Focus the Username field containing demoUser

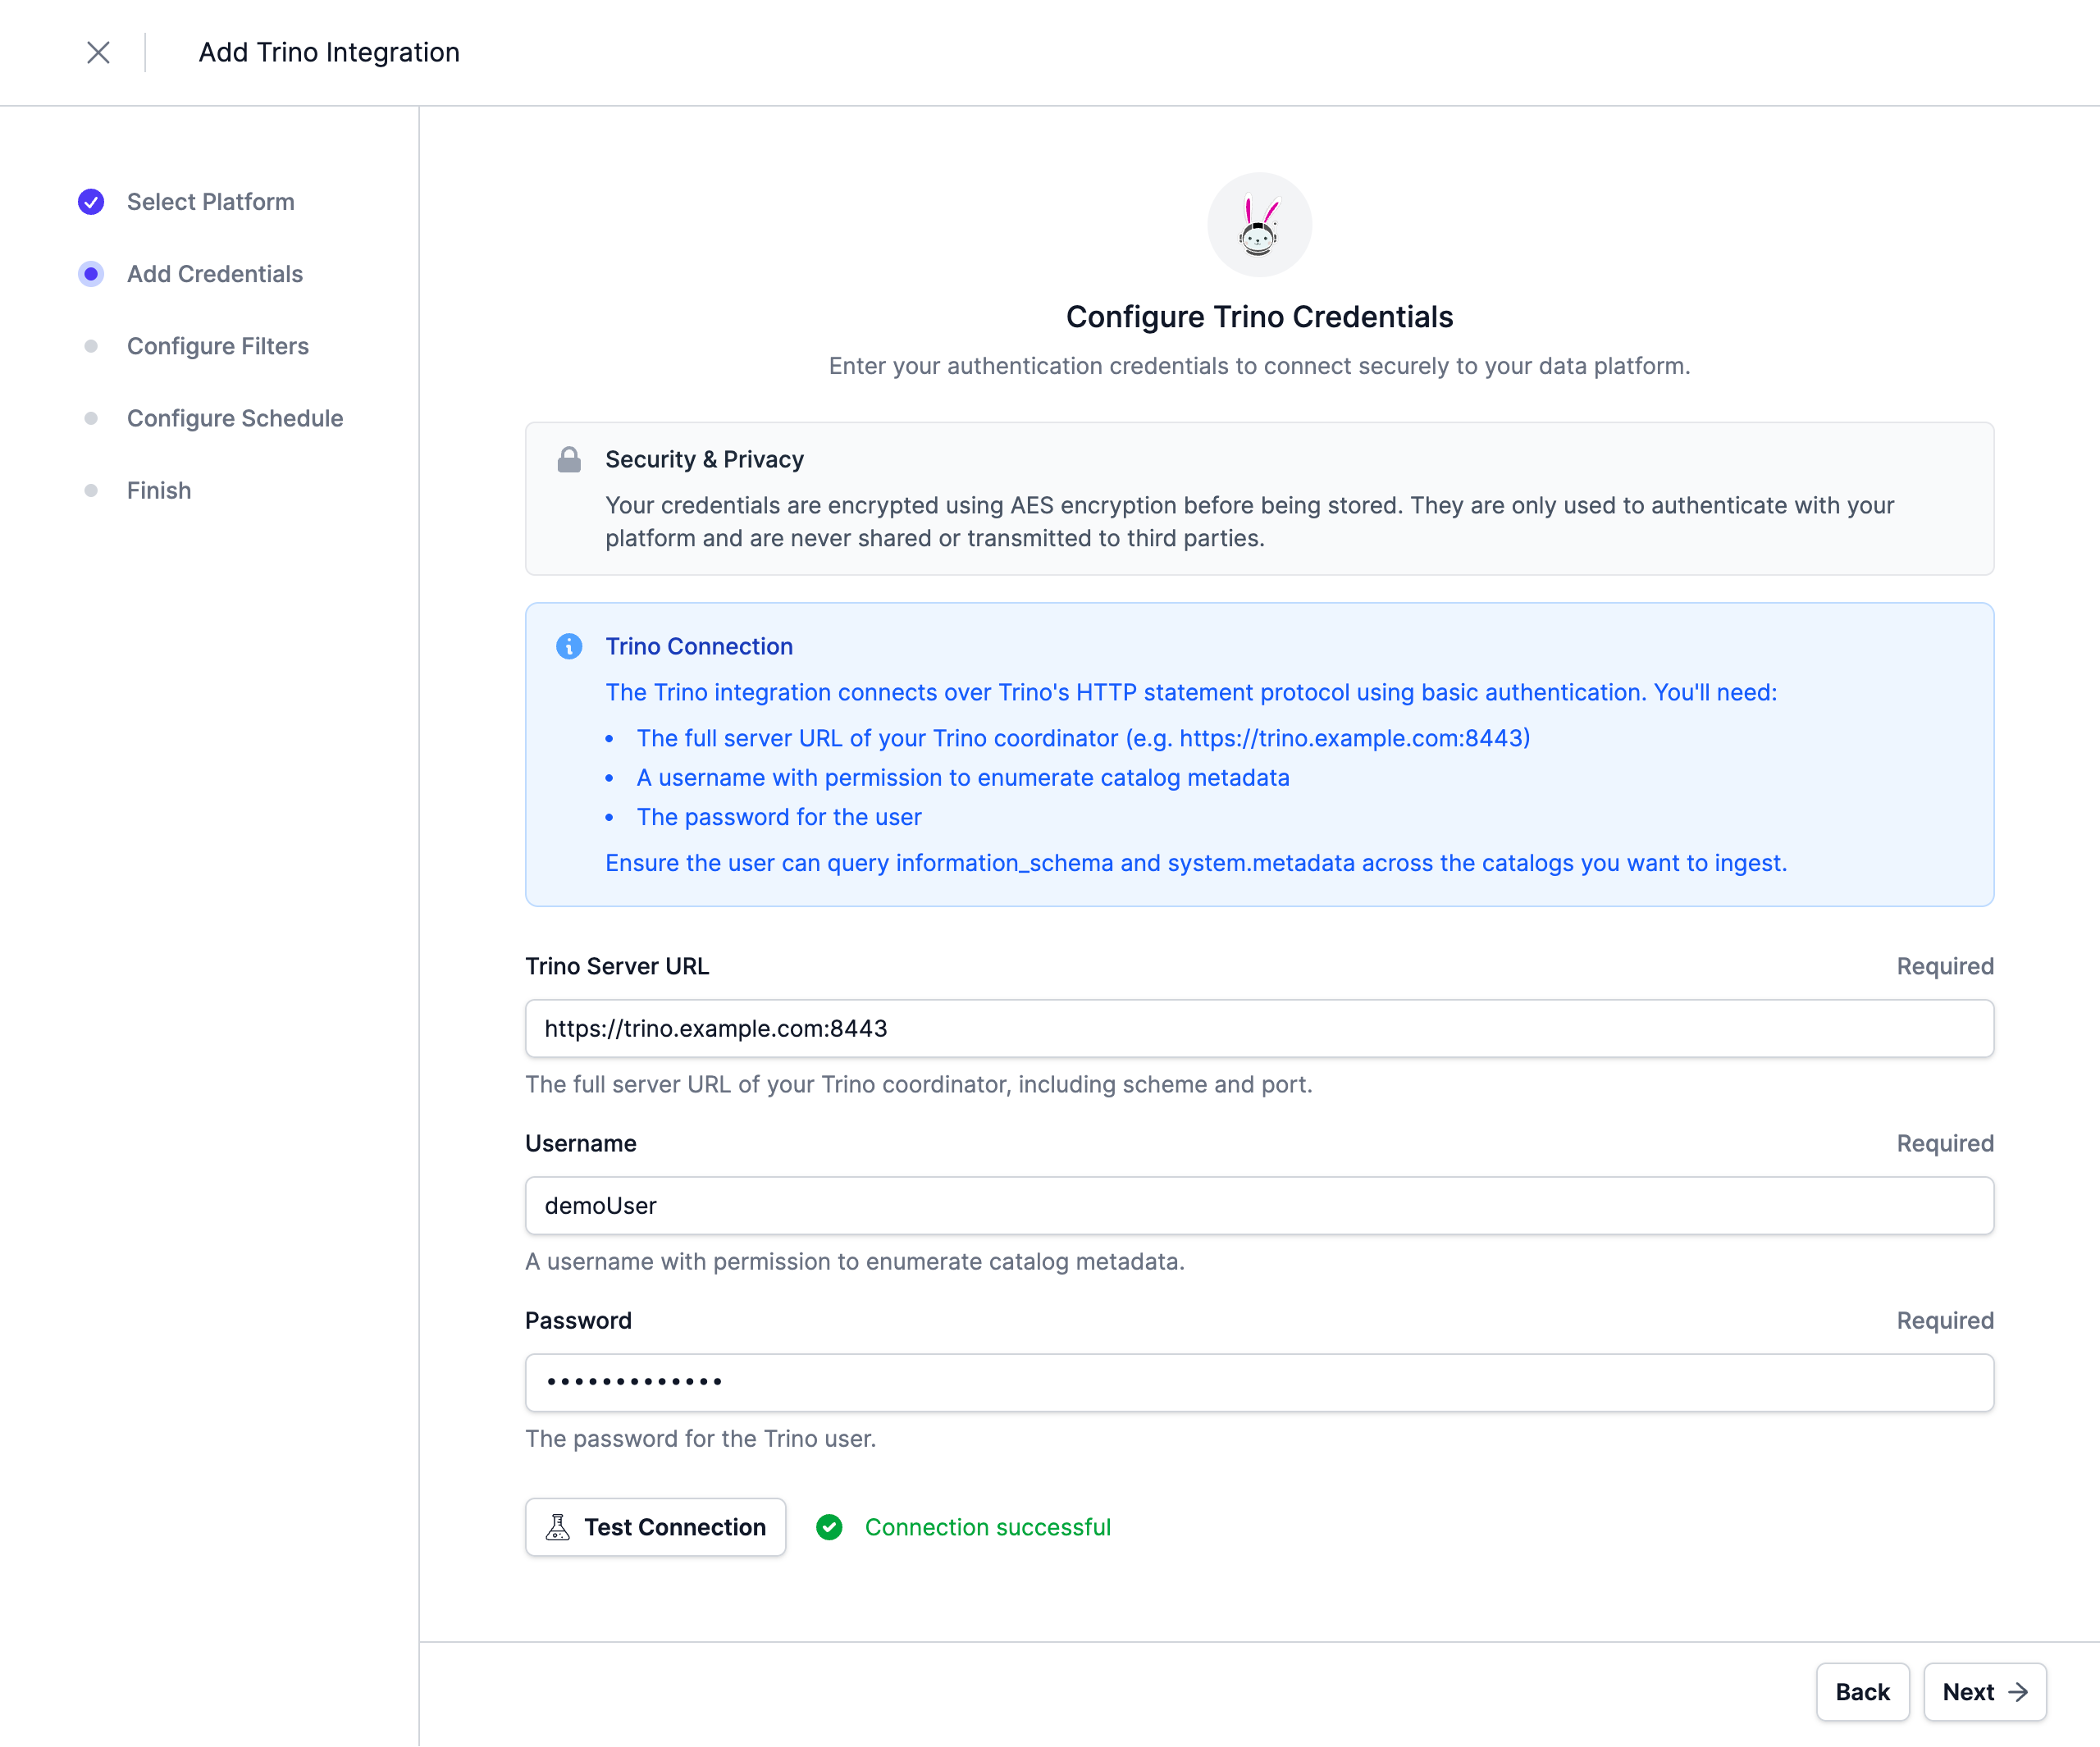pyautogui.click(x=1259, y=1206)
